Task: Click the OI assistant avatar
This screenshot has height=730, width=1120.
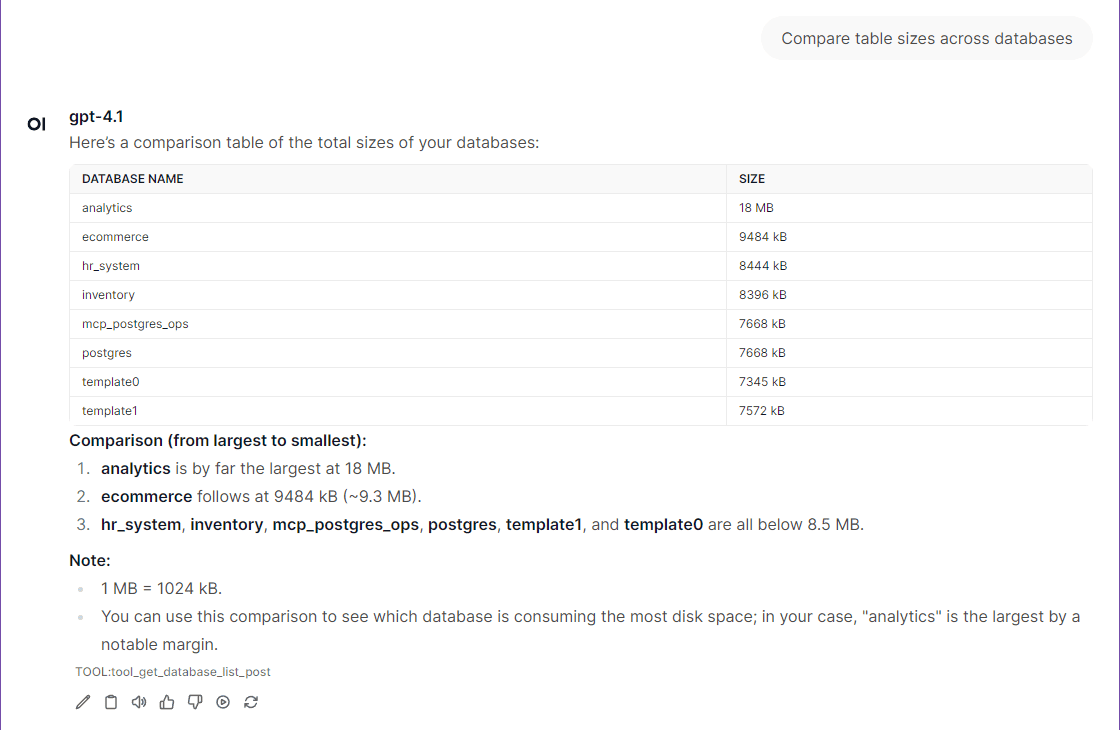Action: coord(36,123)
